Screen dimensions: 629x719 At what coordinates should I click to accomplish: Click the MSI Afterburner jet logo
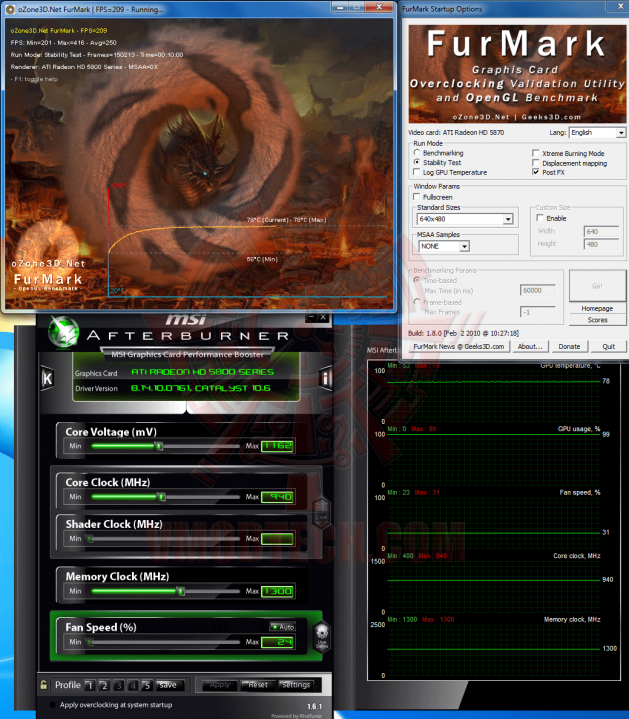click(x=64, y=332)
